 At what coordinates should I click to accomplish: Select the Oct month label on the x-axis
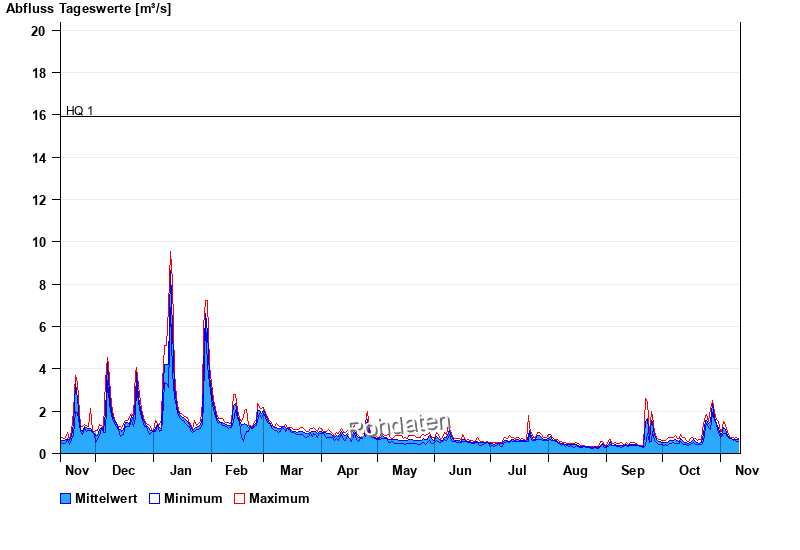pyautogui.click(x=690, y=470)
